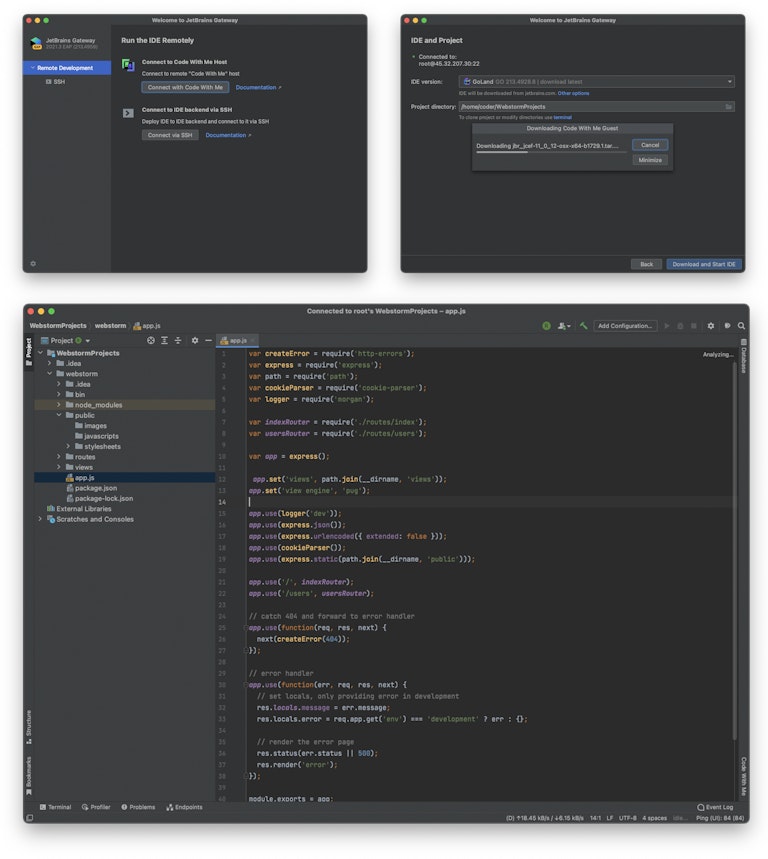Screen dimensions: 768x859
Task: Click Other options link under IDE version
Action: [x=573, y=93]
